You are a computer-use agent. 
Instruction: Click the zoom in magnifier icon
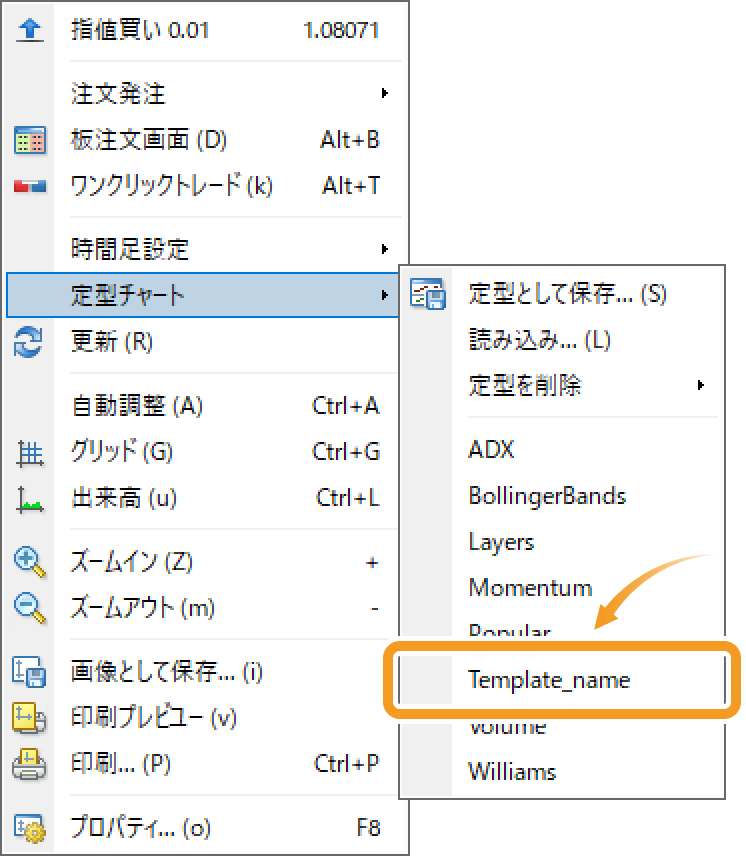click(29, 562)
